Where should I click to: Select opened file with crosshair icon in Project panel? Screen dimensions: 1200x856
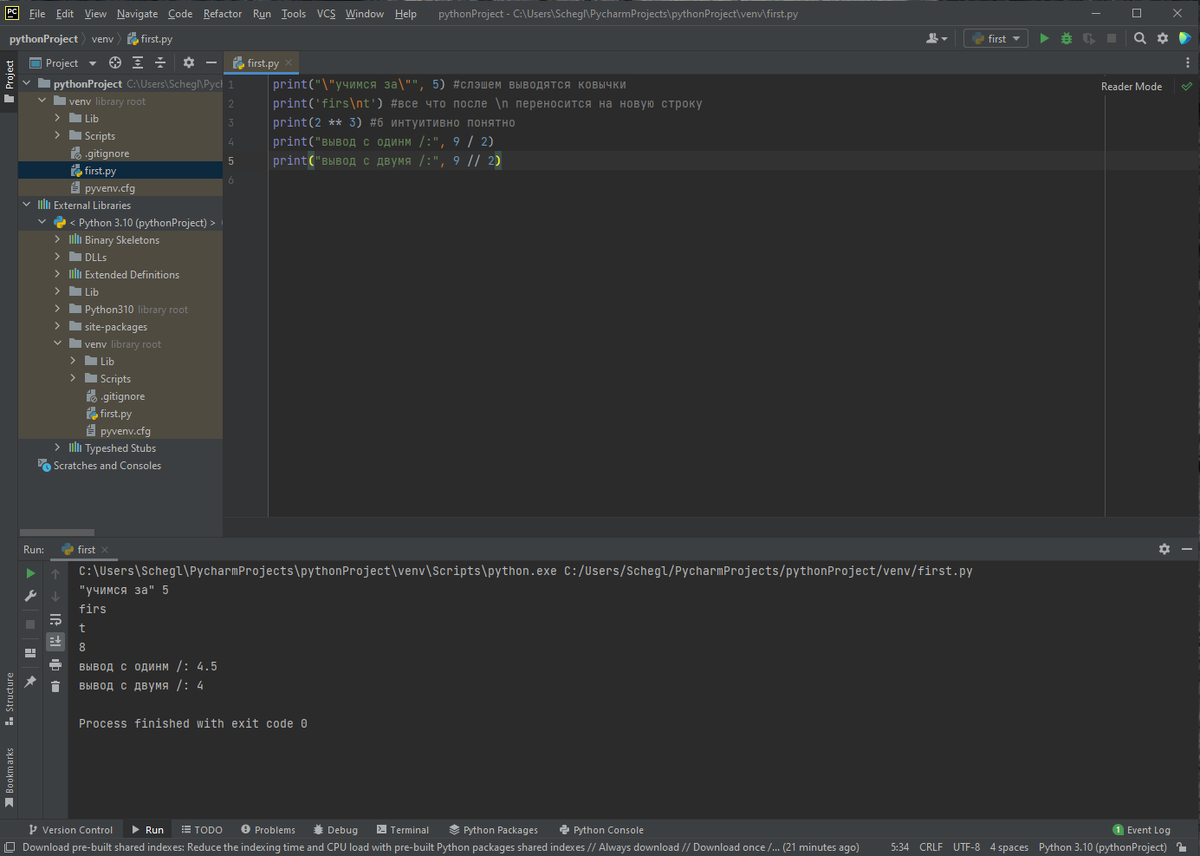coord(115,62)
